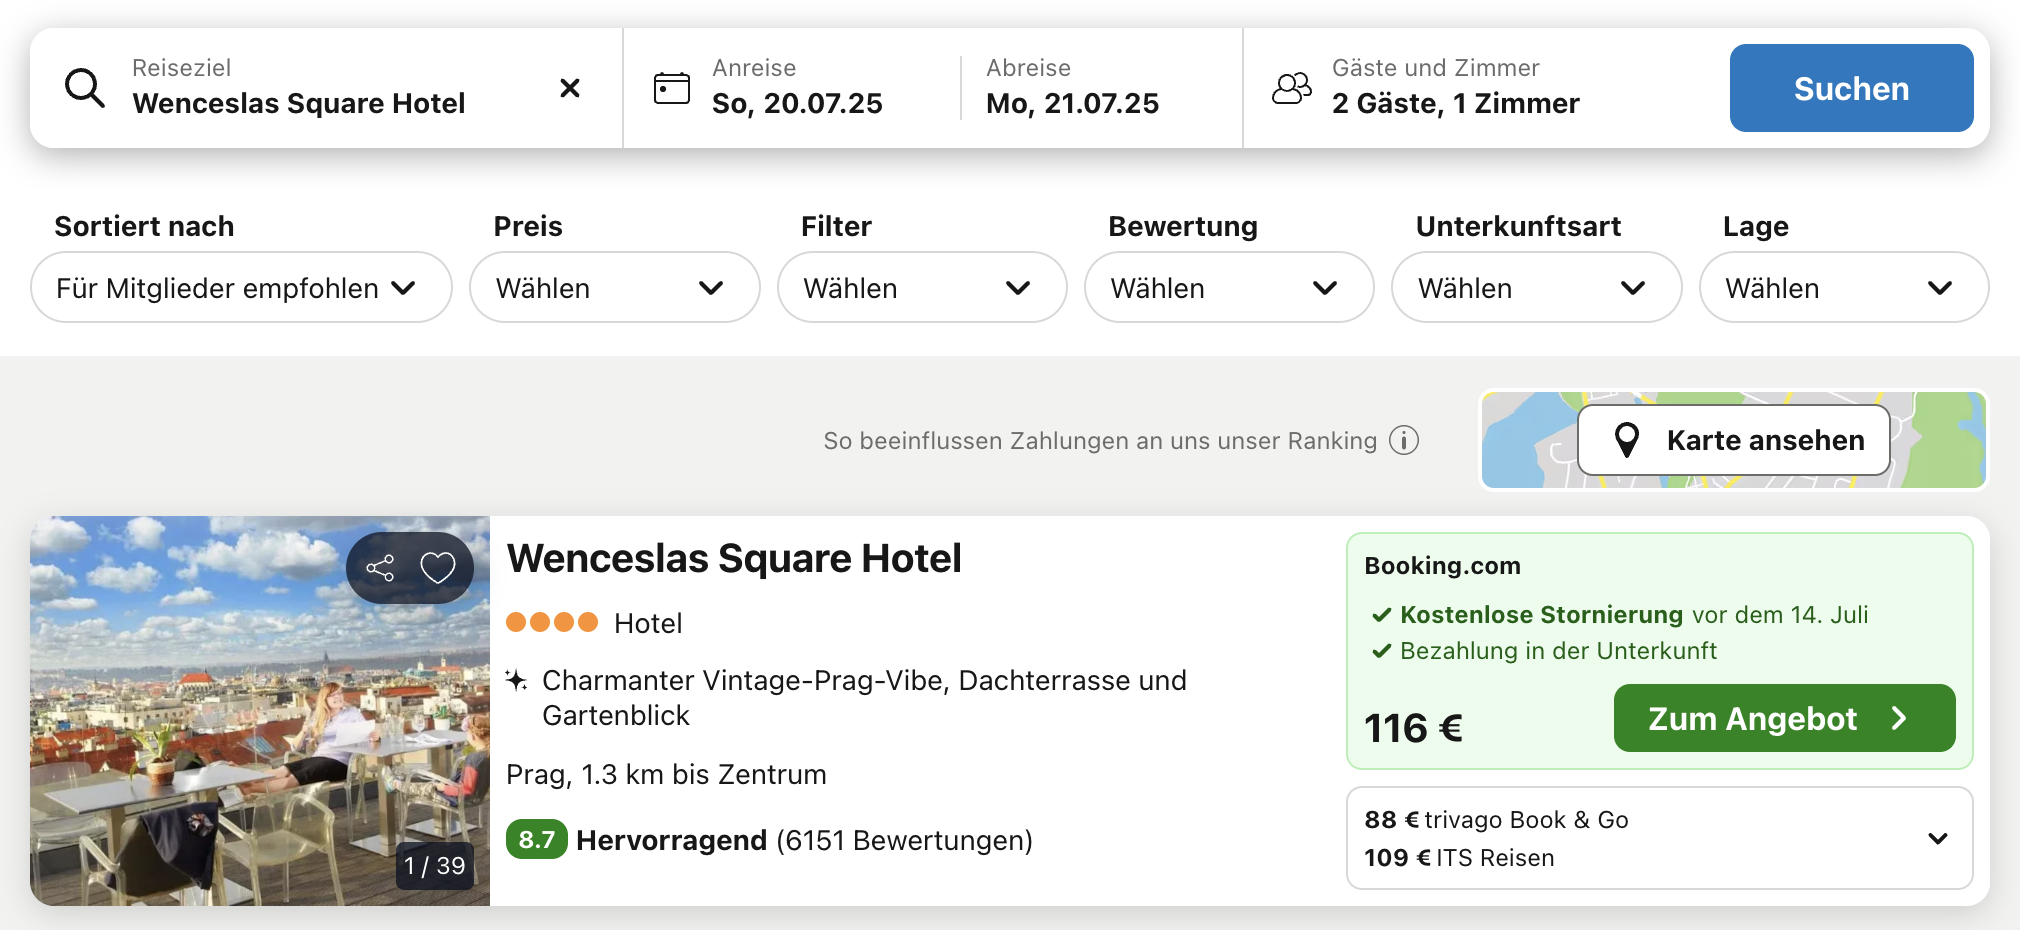This screenshot has width=2020, height=930.
Task: Click the Suchen button
Action: coord(1851,88)
